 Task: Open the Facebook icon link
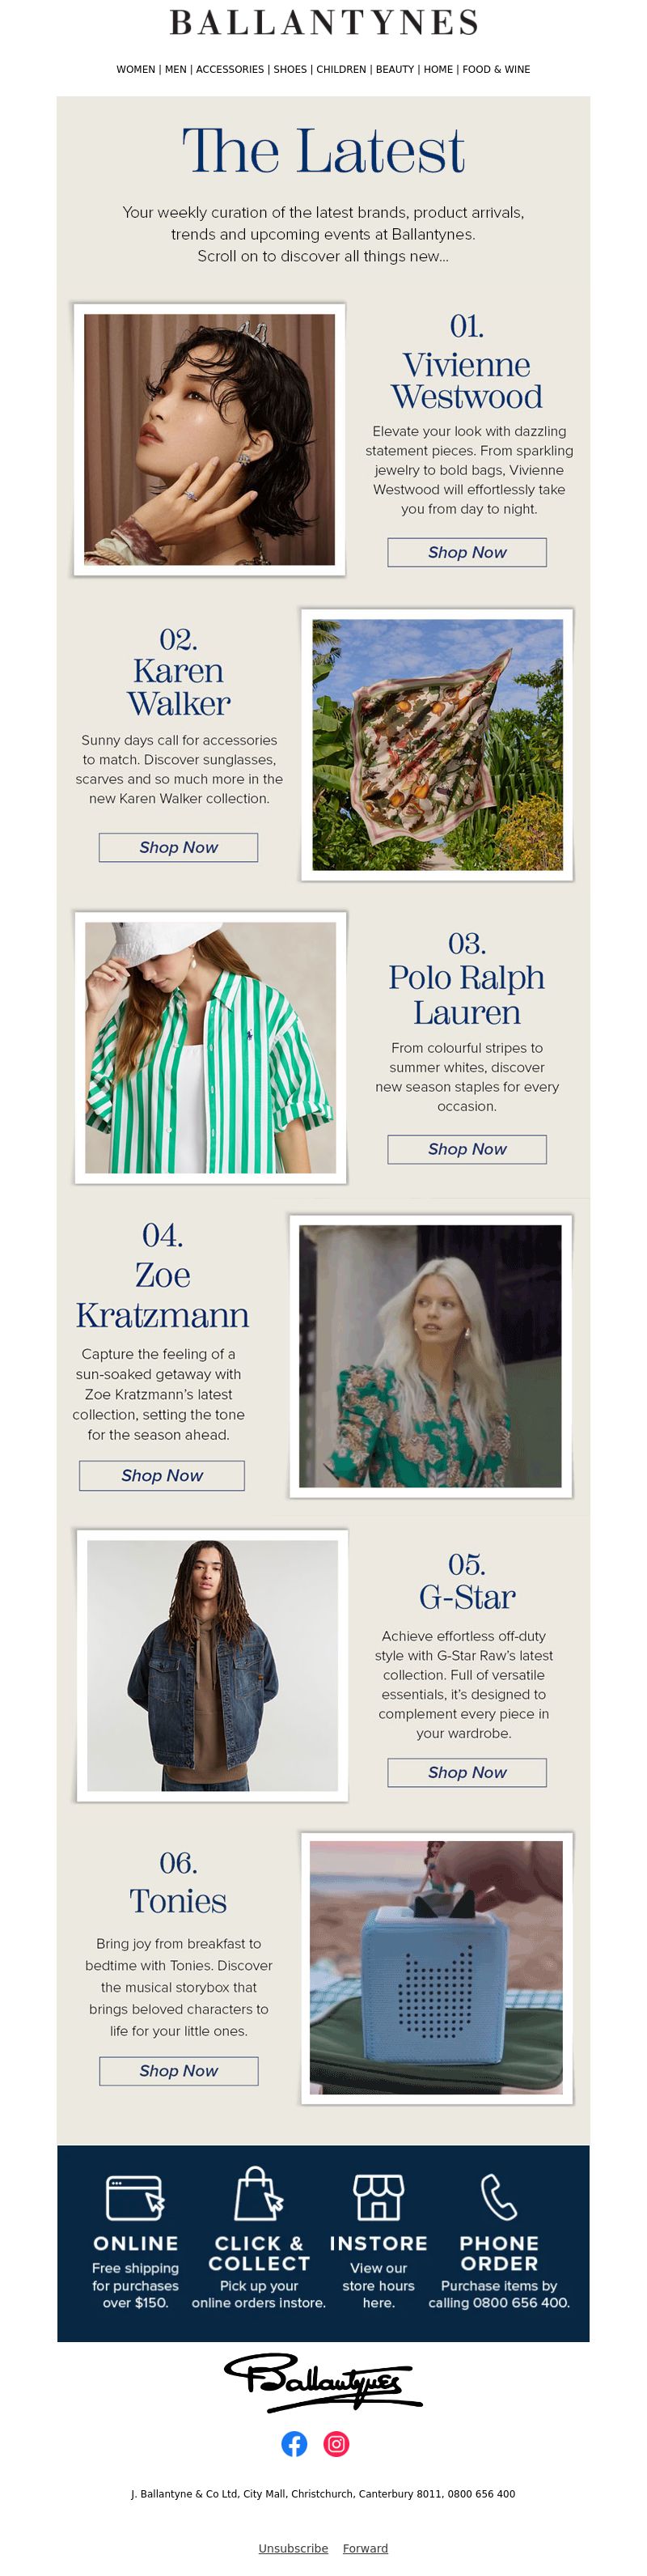pos(294,2444)
